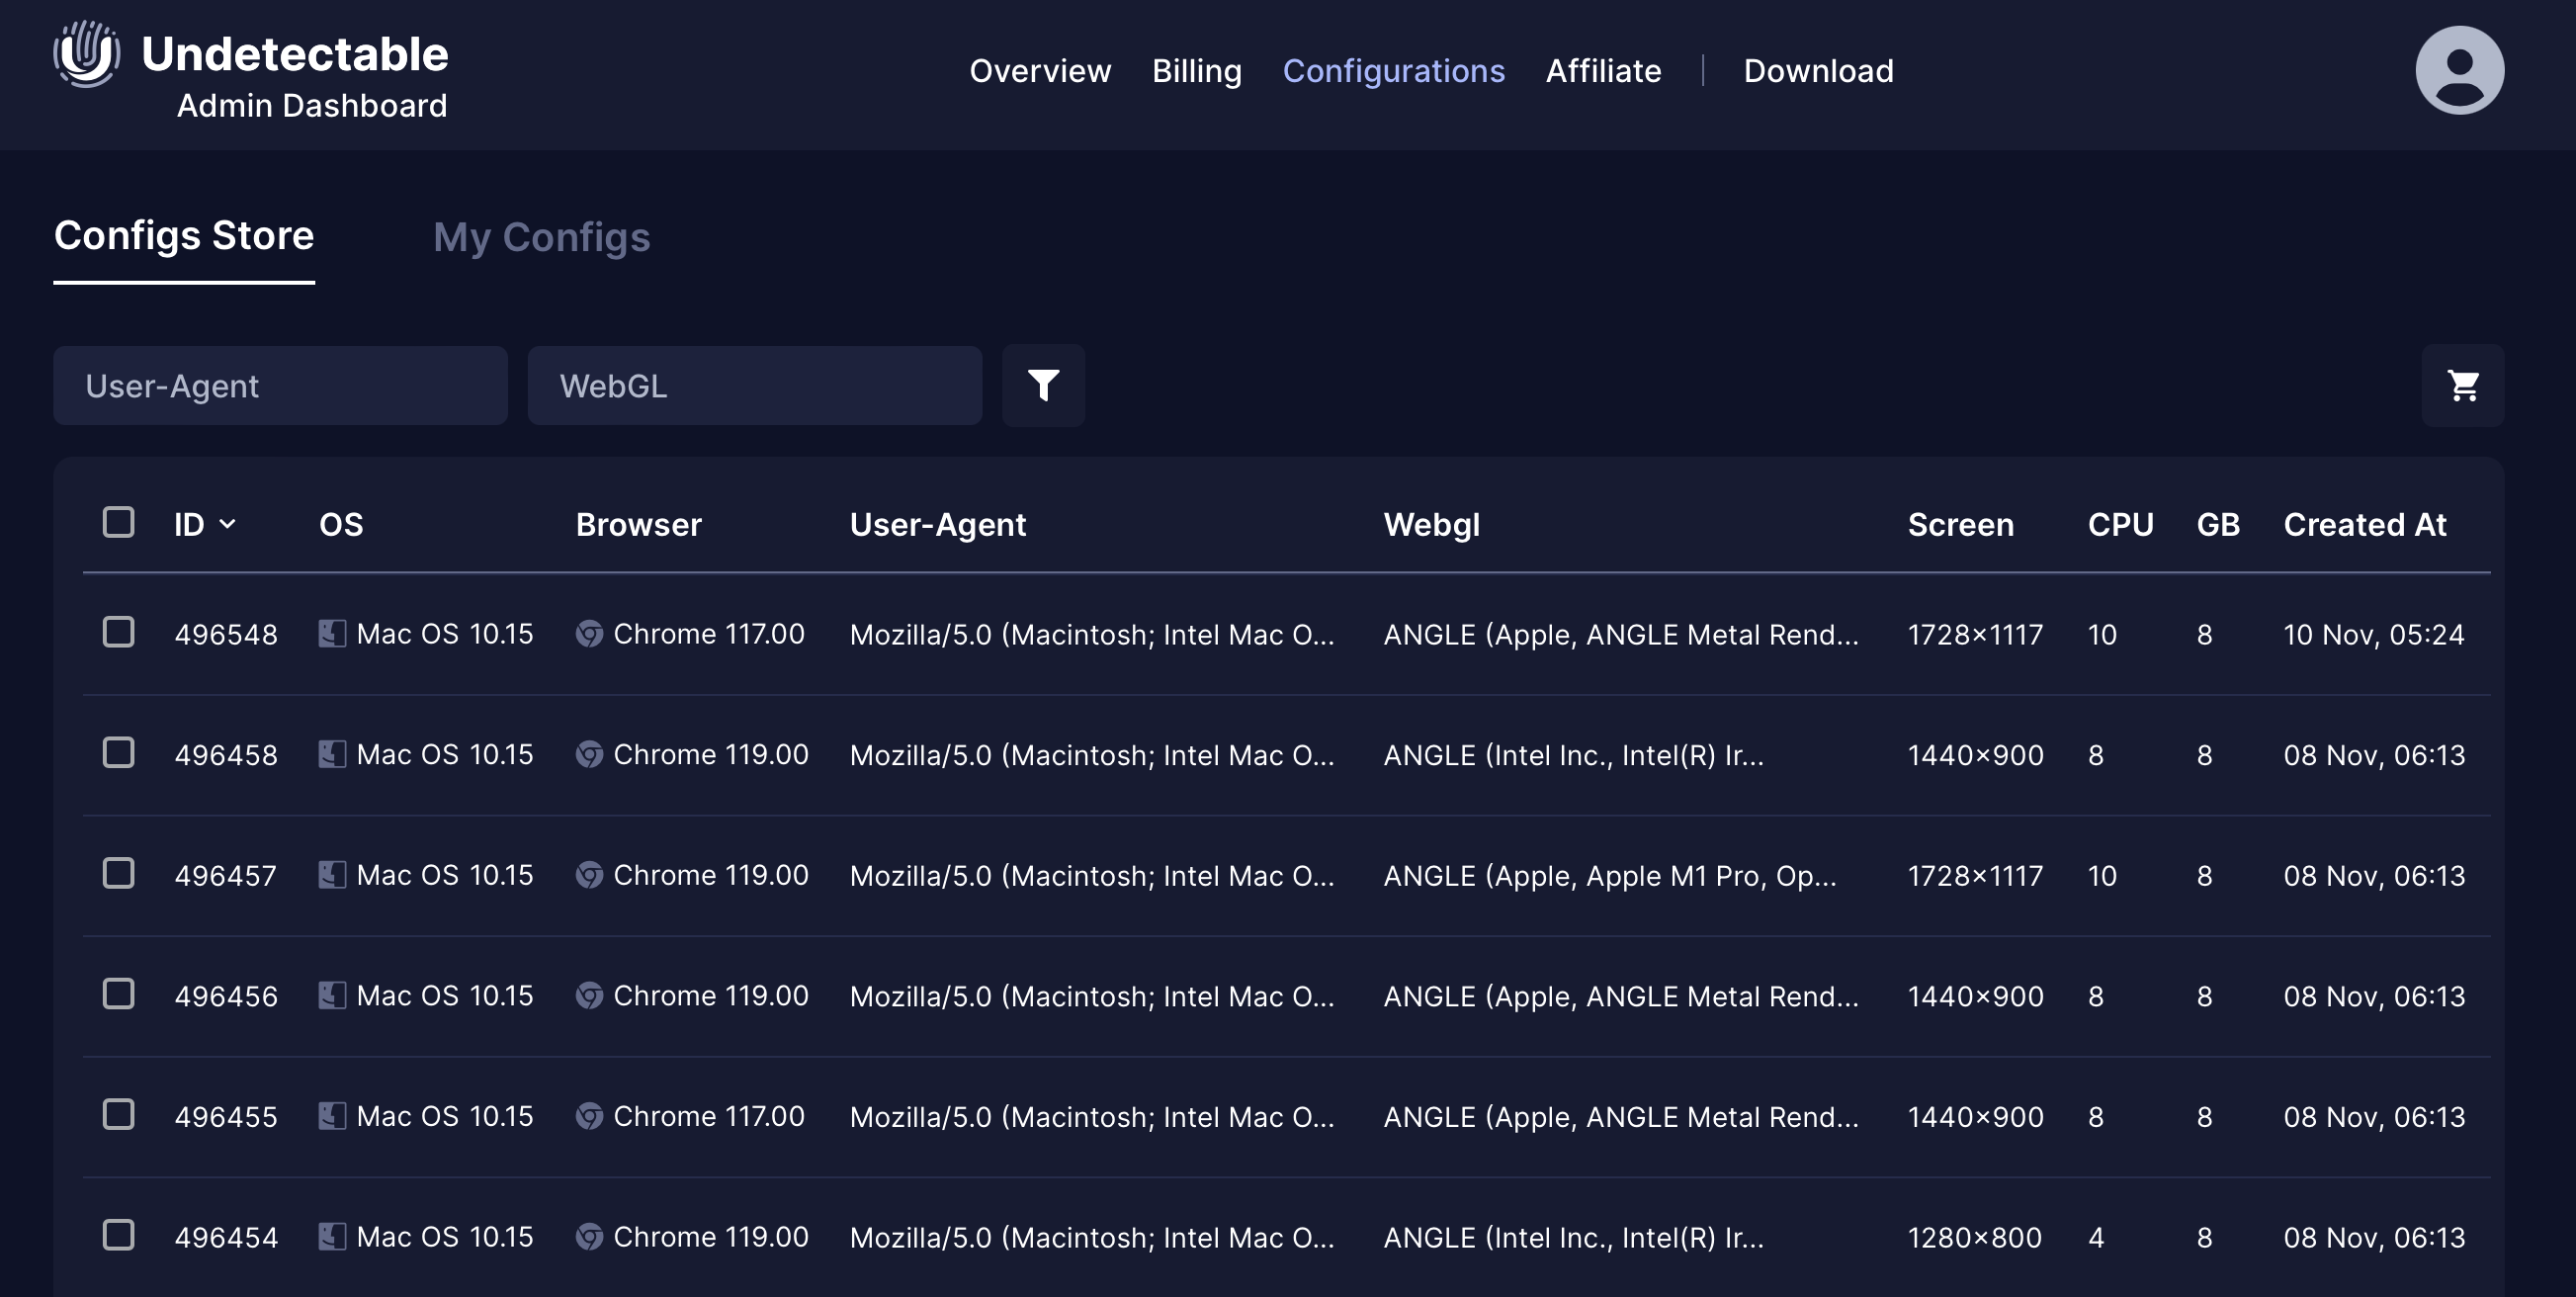Viewport: 2576px width, 1297px height.
Task: Check the select-all checkbox in table header
Action: (118, 522)
